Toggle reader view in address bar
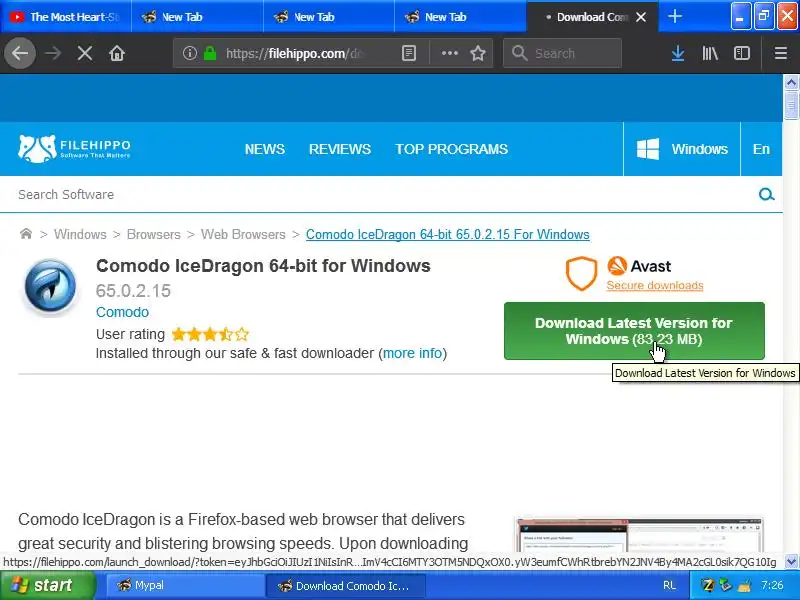Screen dimensions: 800x600 (409, 53)
